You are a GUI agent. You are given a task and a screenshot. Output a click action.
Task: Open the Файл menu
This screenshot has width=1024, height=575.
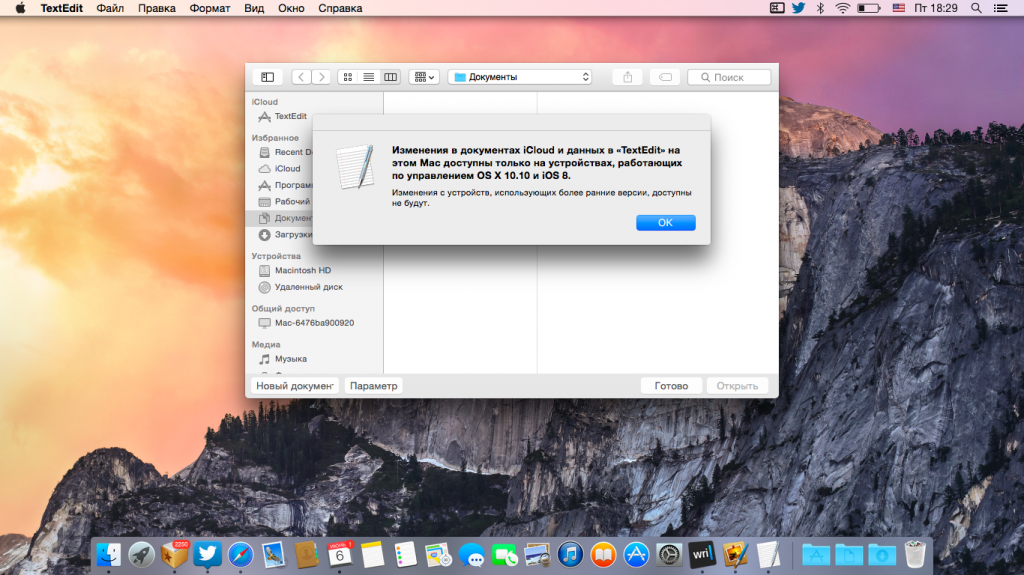(x=110, y=8)
